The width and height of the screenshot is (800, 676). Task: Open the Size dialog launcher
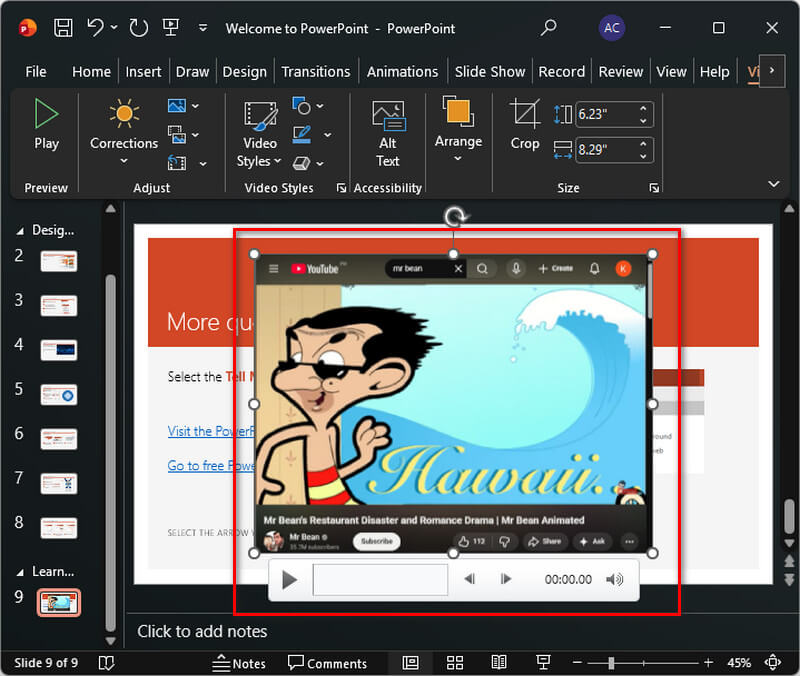(654, 188)
